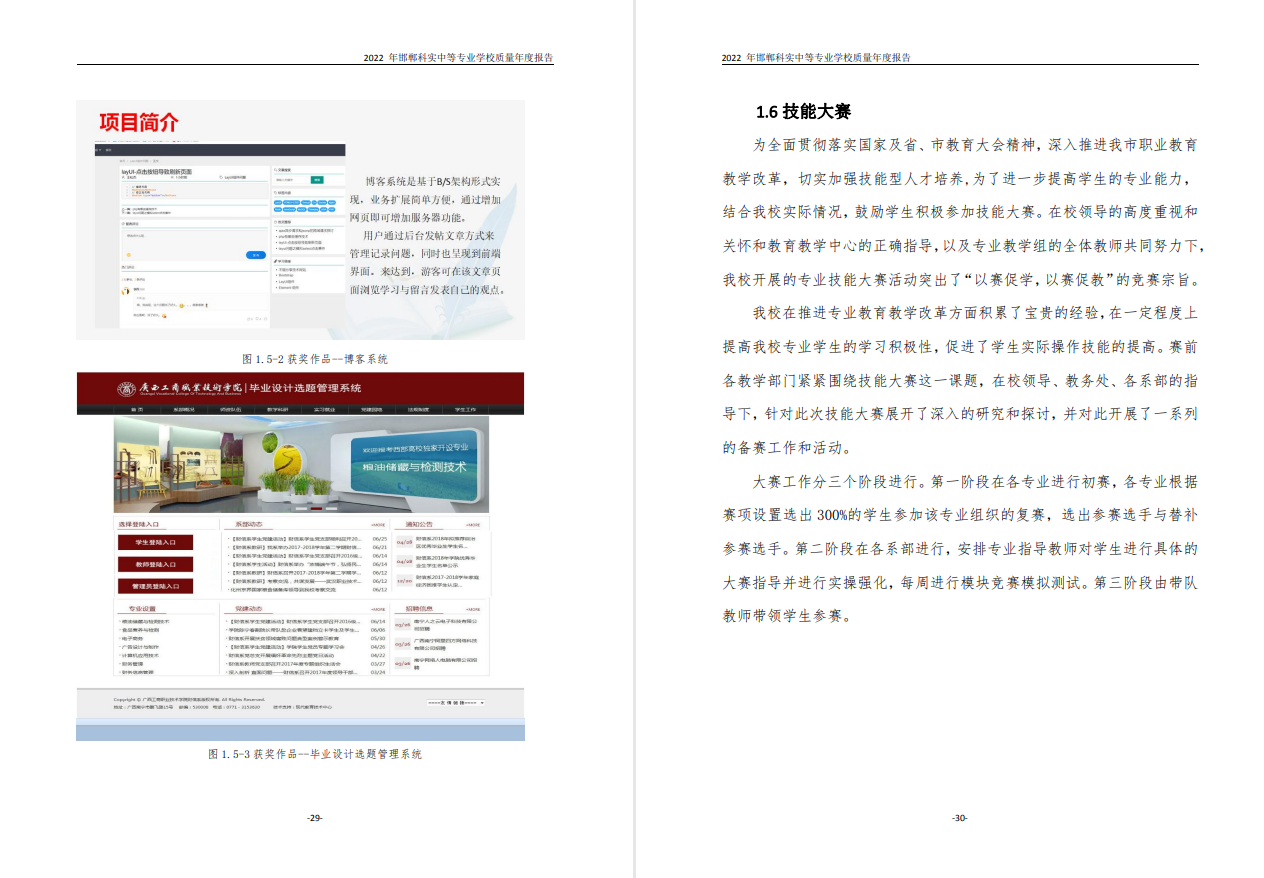Image resolution: width=1264 pixels, height=878 pixels.
Task: Open the MORE link beside 招聘信息
Action: click(x=474, y=609)
